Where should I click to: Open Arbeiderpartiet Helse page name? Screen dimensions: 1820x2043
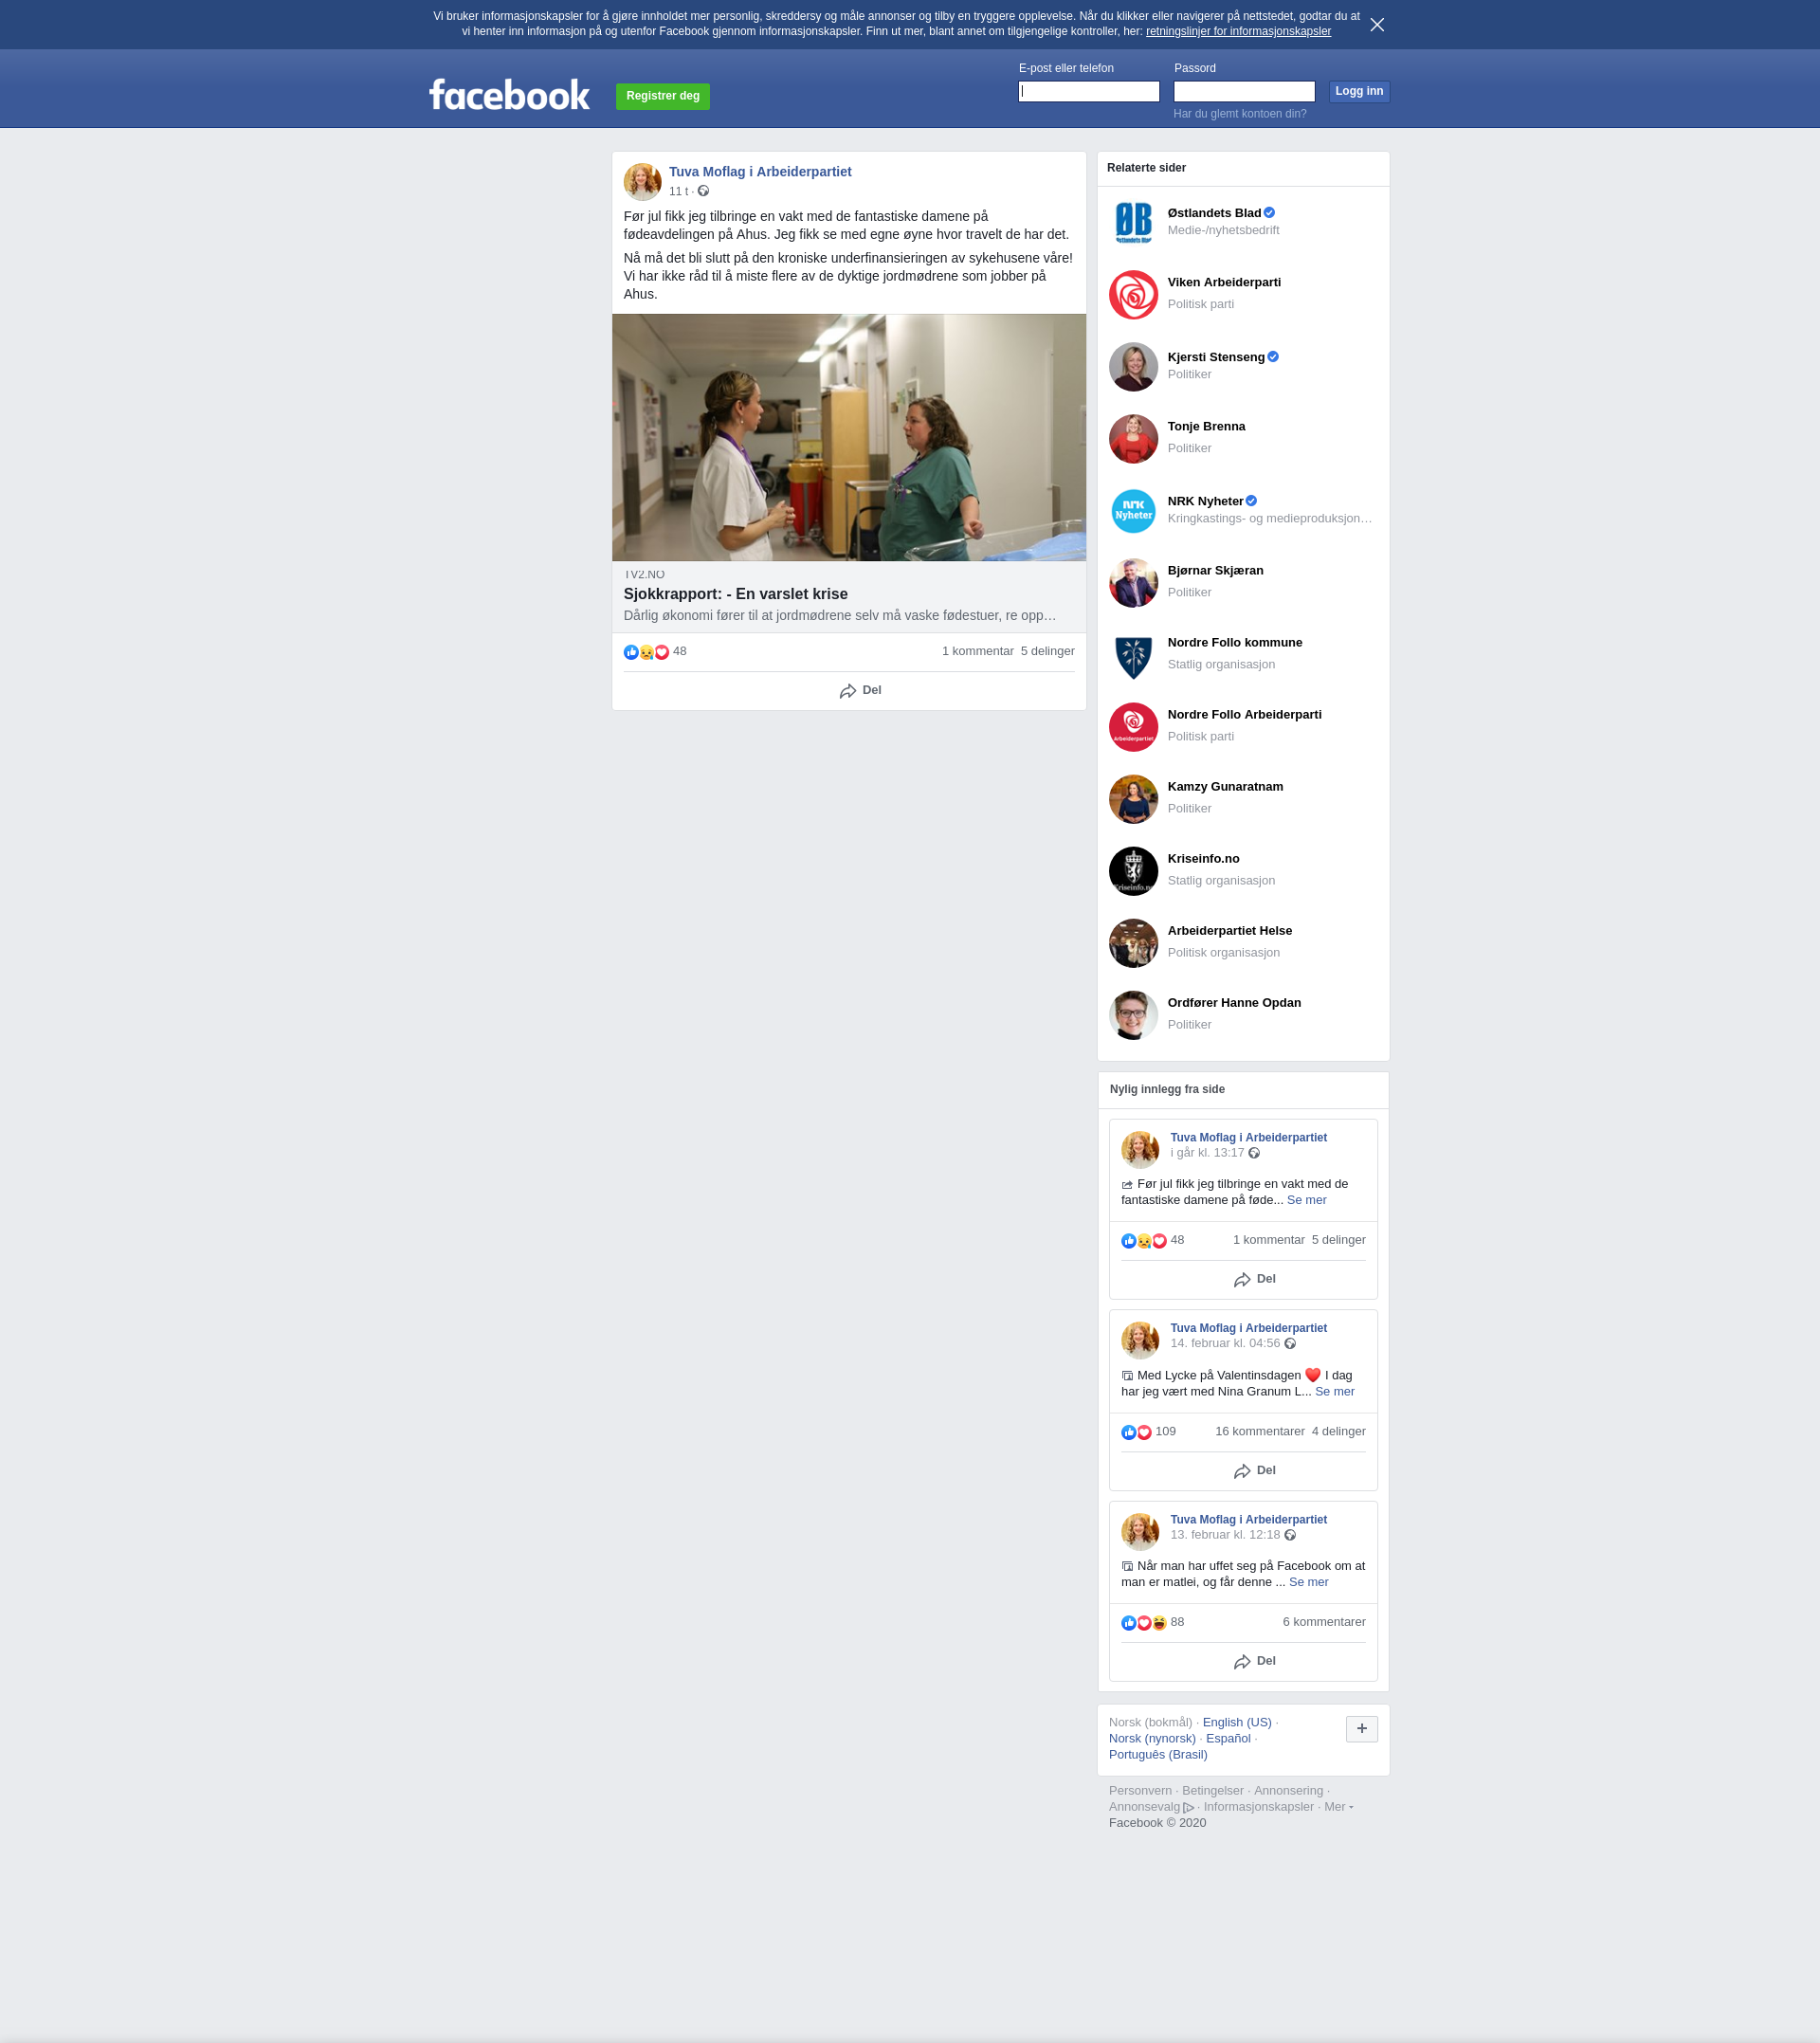[1229, 931]
